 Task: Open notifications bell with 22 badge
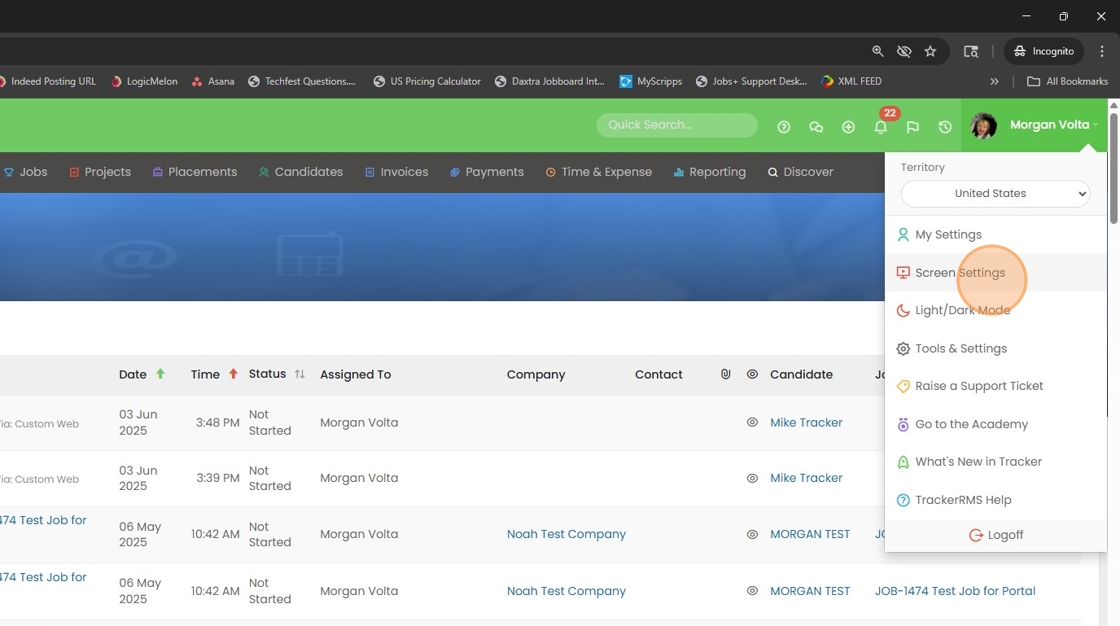tap(881, 126)
